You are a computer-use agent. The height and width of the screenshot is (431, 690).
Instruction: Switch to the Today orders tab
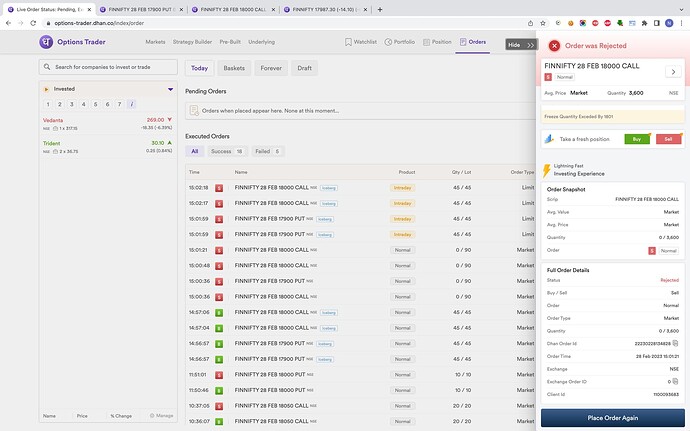[199, 68]
